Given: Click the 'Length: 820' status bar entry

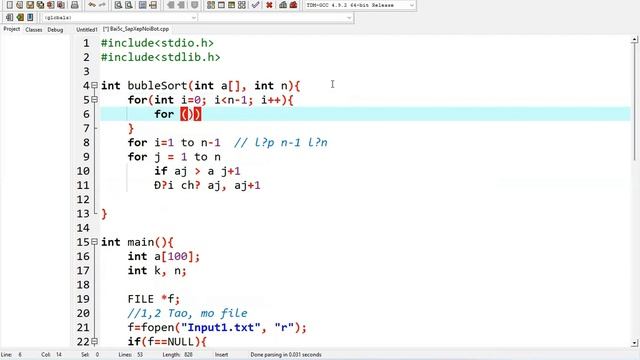Looking at the screenshot, I should tap(178, 355).
